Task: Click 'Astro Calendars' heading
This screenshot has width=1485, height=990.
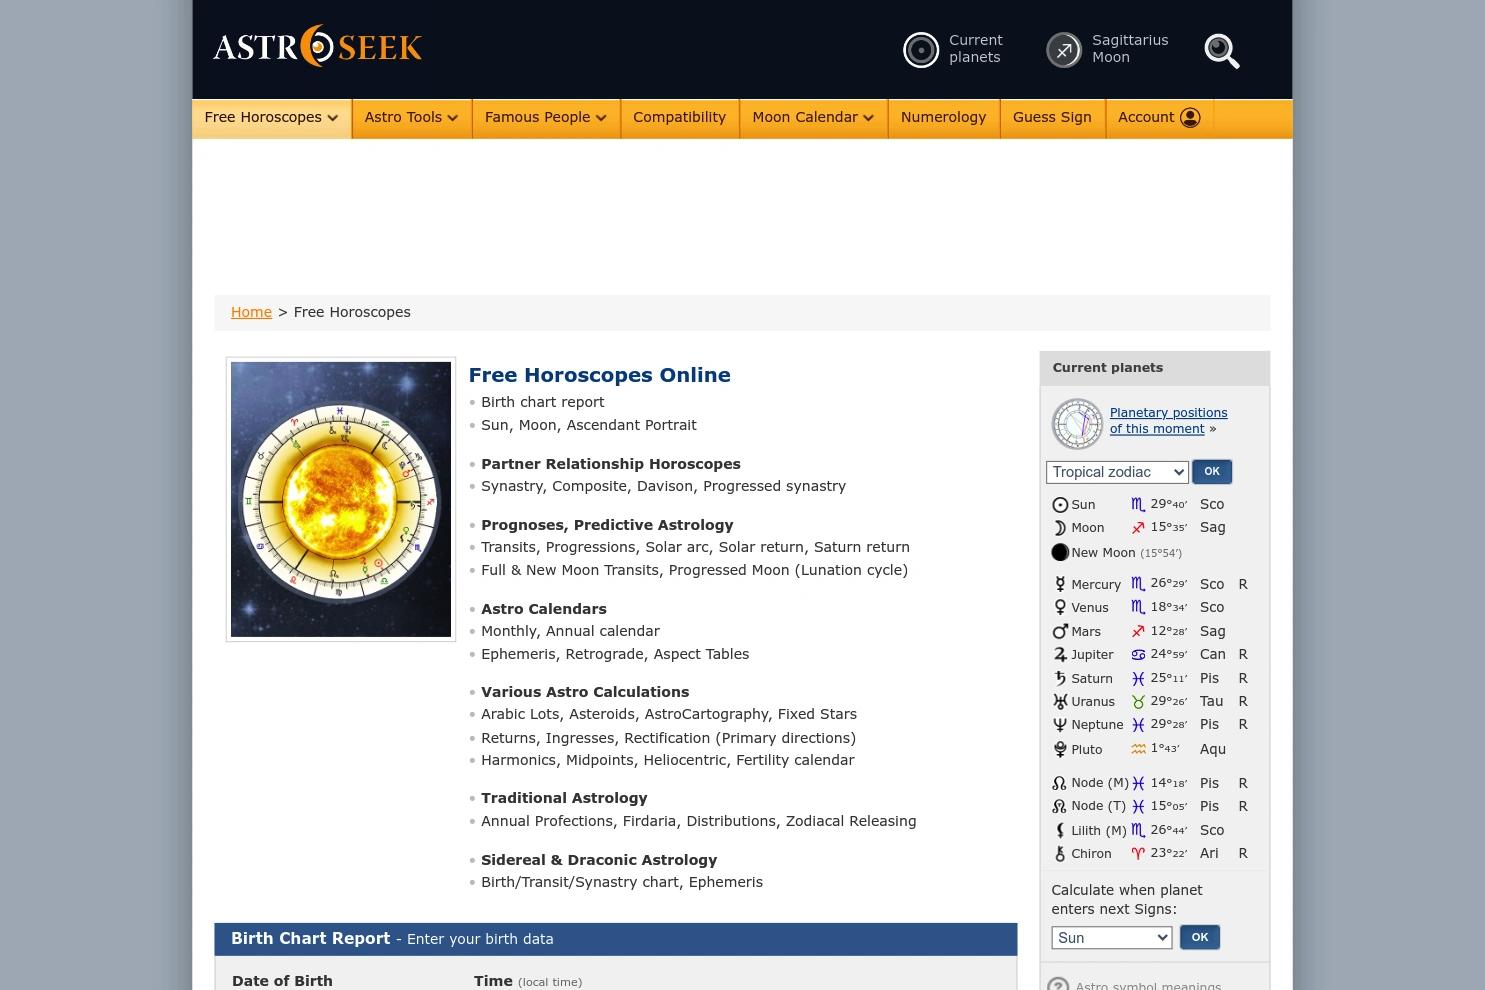Action: 544,609
